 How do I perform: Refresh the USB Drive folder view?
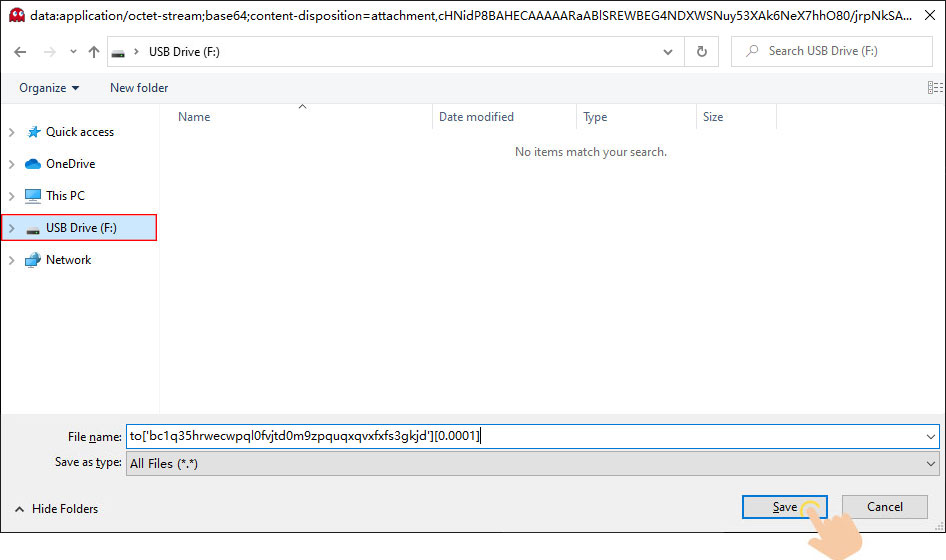702,52
